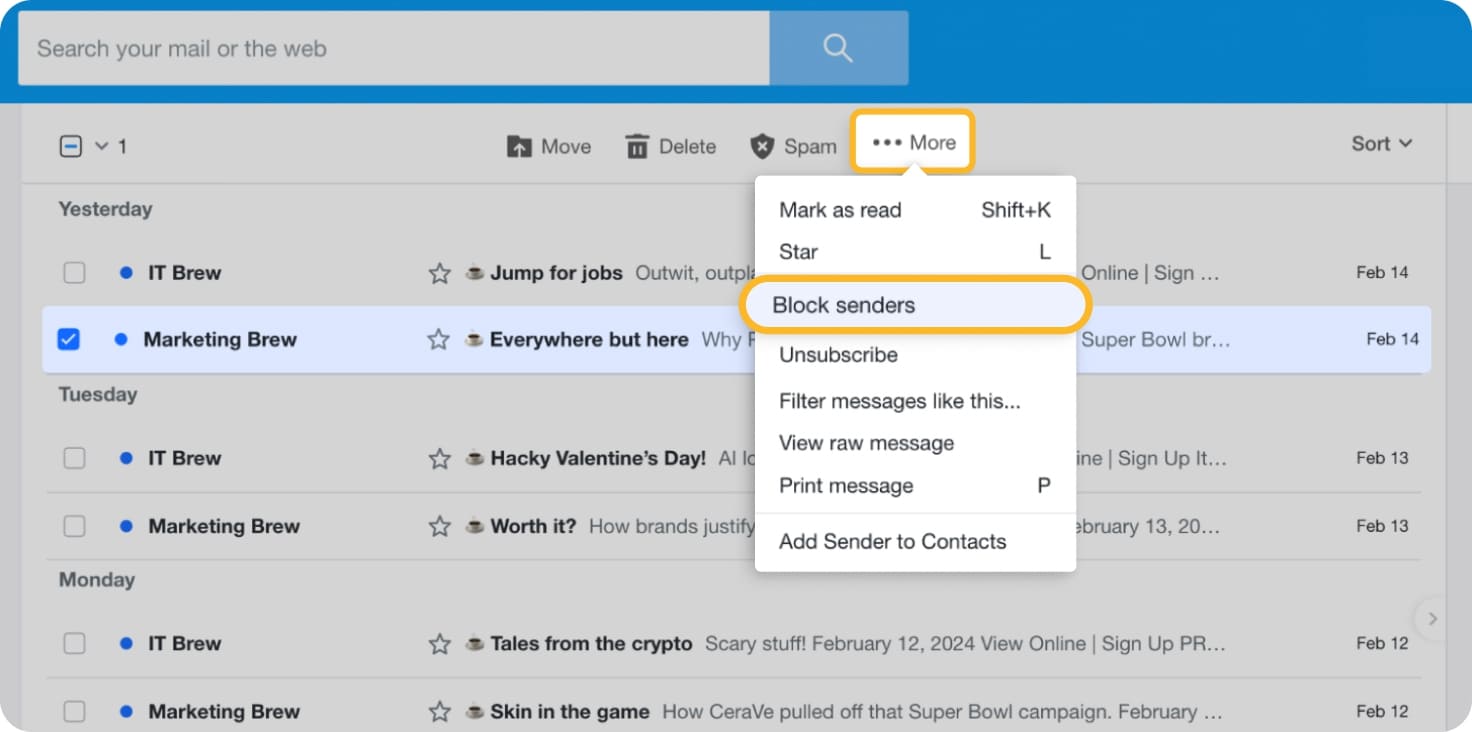
Task: Click the More button in the toolbar
Action: click(x=912, y=142)
